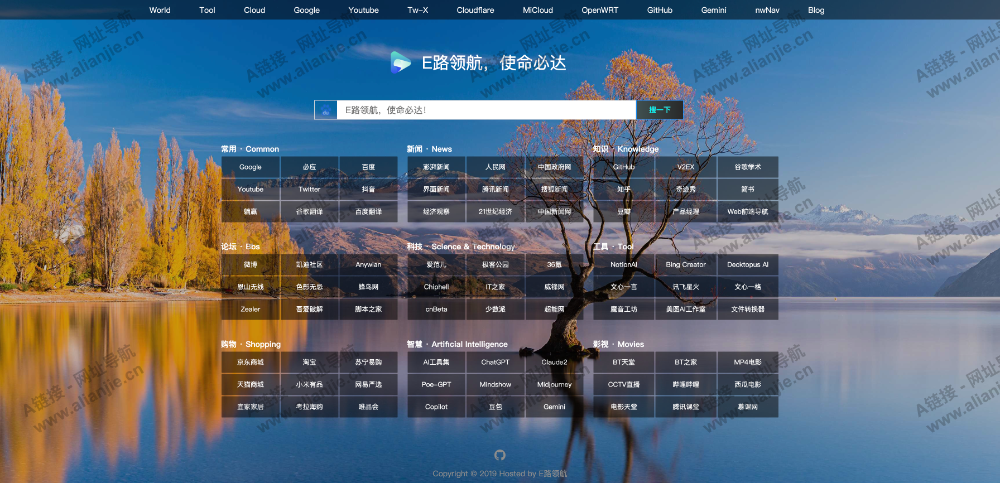Viewport: 1000px width, 483px height.
Task: Open the 小米有品 tile
Action: point(309,385)
